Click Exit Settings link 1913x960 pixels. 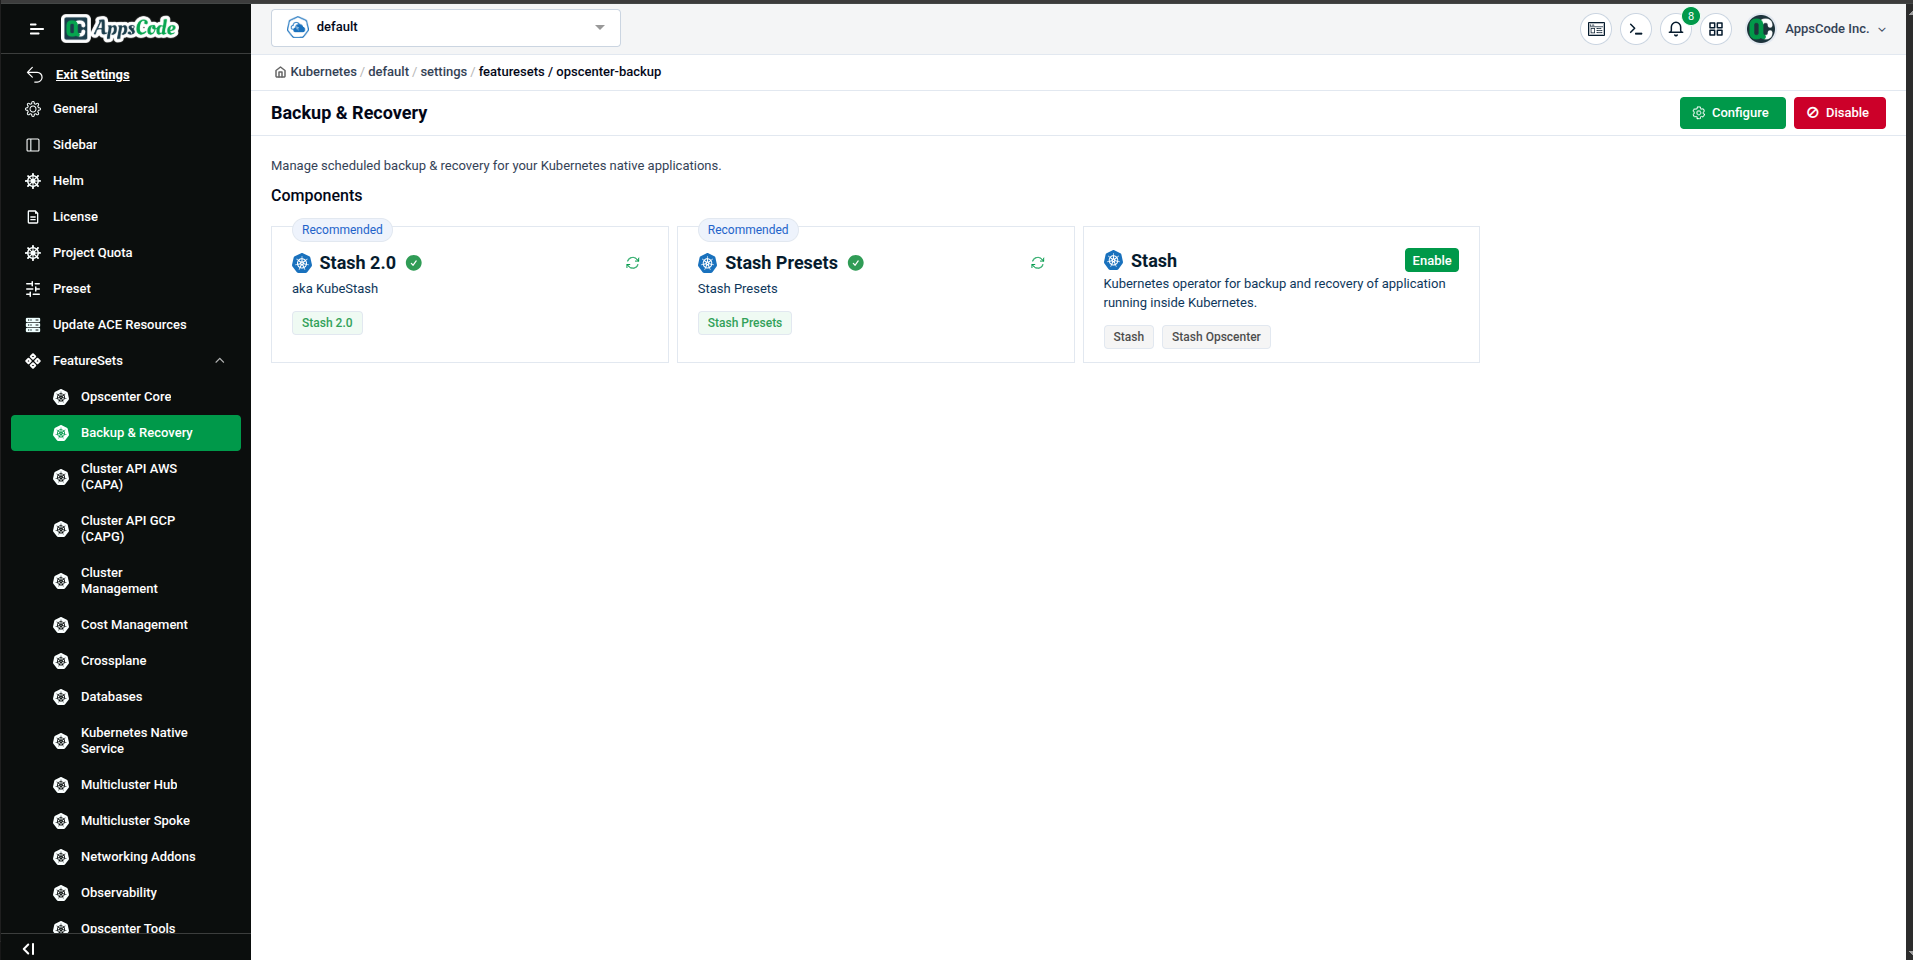tap(92, 74)
